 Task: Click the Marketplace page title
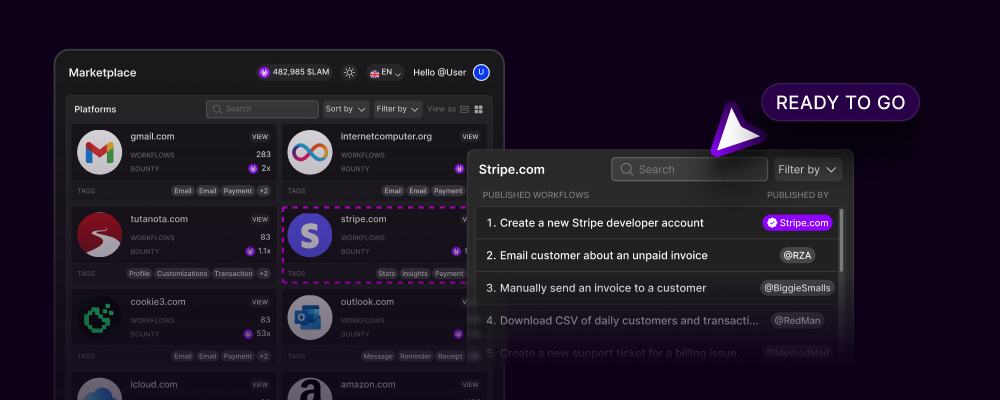pyautogui.click(x=102, y=73)
